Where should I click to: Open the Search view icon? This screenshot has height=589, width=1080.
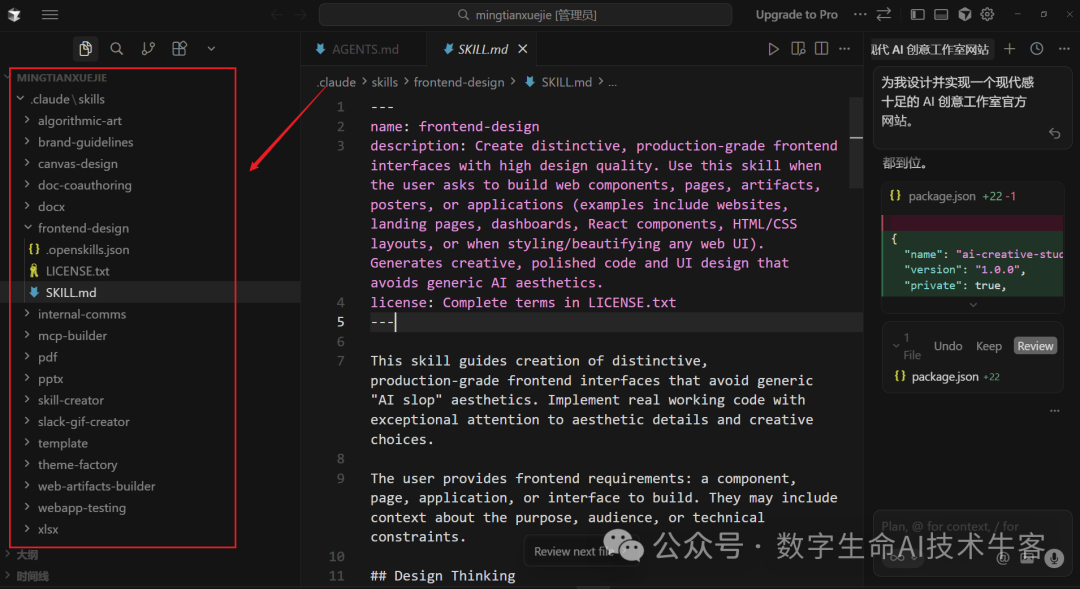click(116, 48)
